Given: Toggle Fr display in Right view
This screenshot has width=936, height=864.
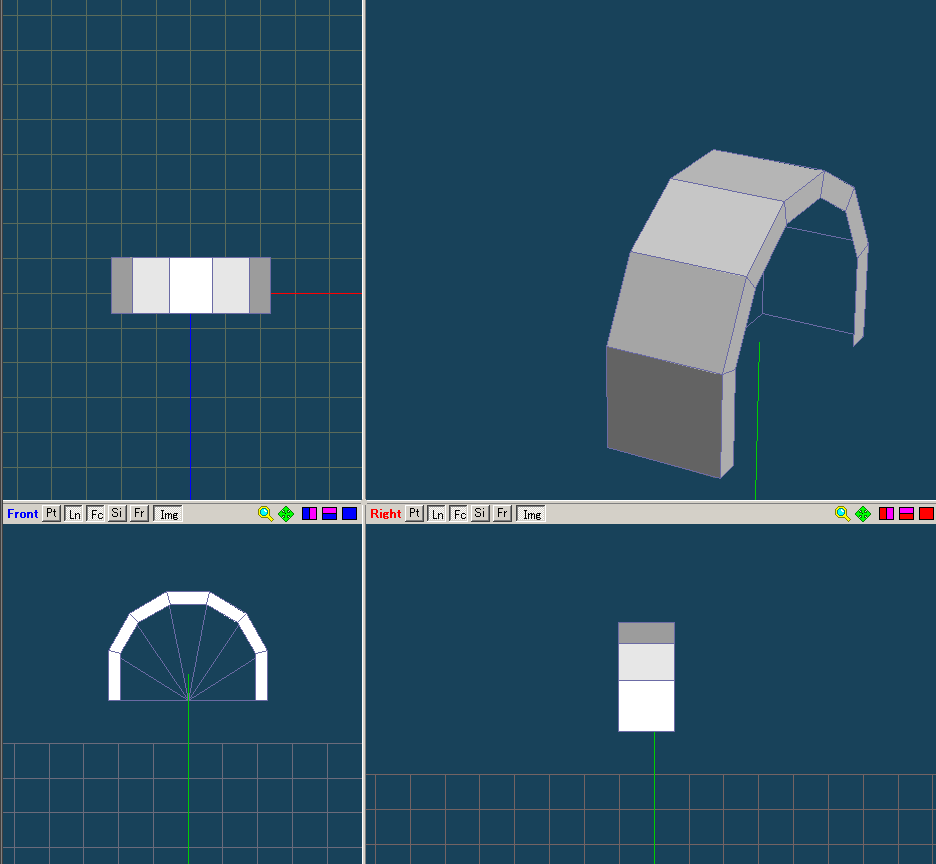Looking at the screenshot, I should 503,514.
